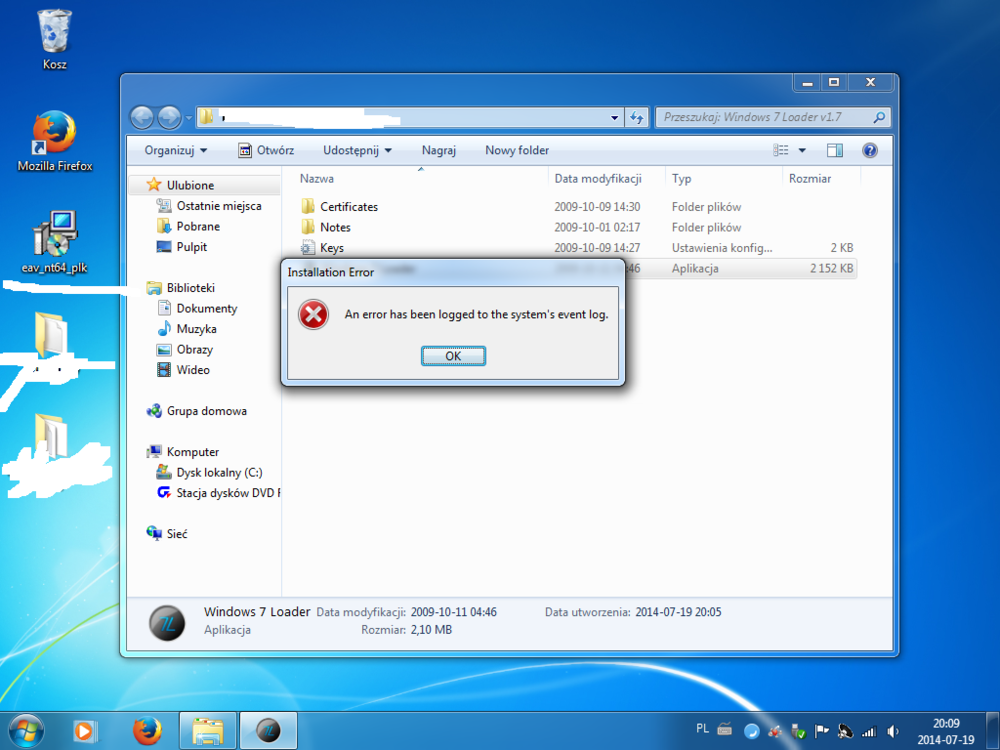Open the Obrazy library
This screenshot has height=750, width=1000.
[195, 349]
